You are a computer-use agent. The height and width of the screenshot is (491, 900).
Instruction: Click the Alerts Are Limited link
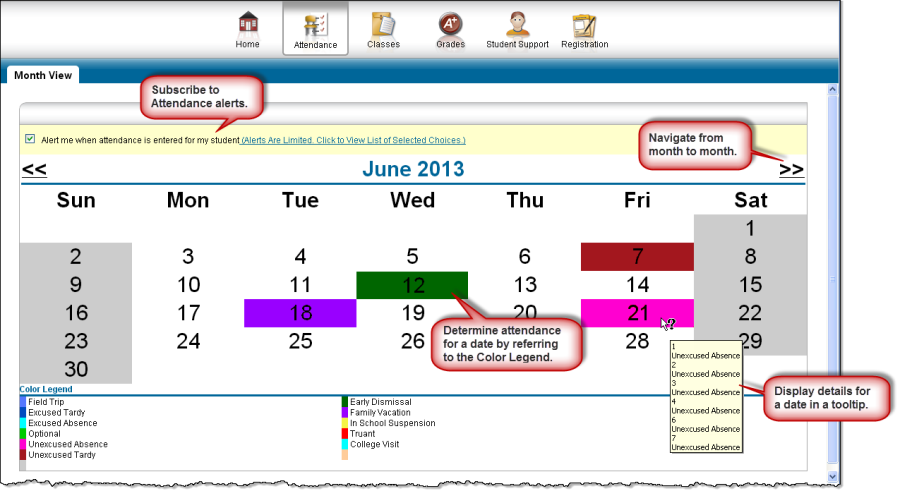pyautogui.click(x=353, y=140)
